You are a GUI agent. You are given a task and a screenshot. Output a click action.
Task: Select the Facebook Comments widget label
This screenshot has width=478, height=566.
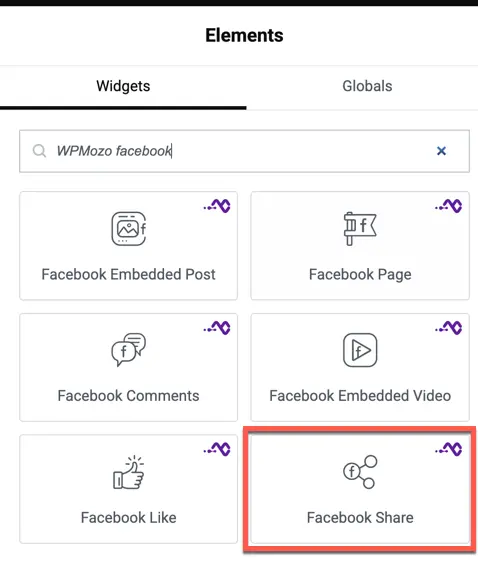coord(129,396)
